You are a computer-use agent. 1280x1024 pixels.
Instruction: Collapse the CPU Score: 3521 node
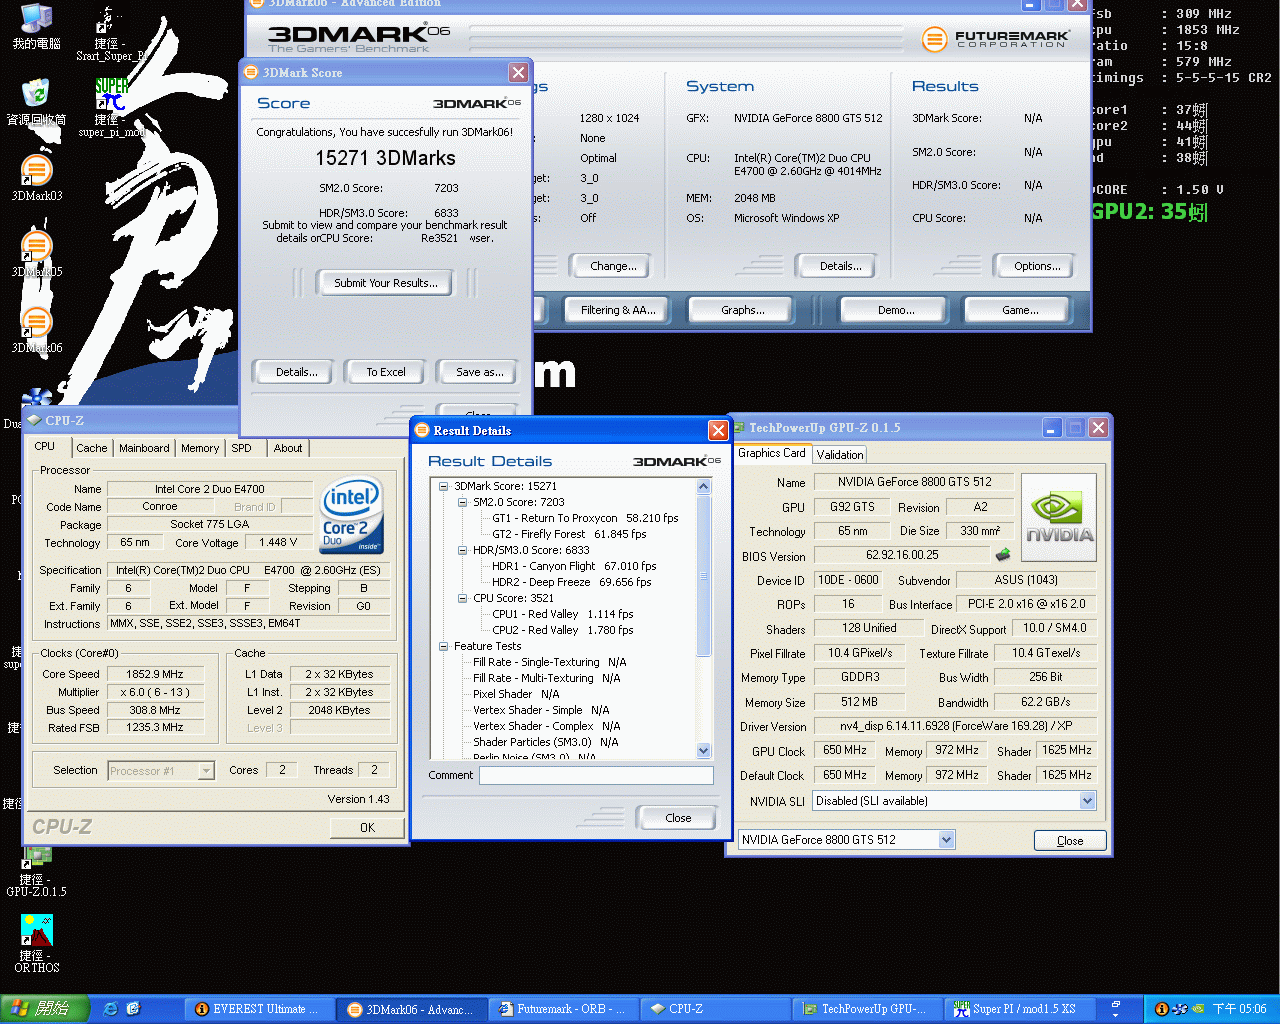[463, 598]
